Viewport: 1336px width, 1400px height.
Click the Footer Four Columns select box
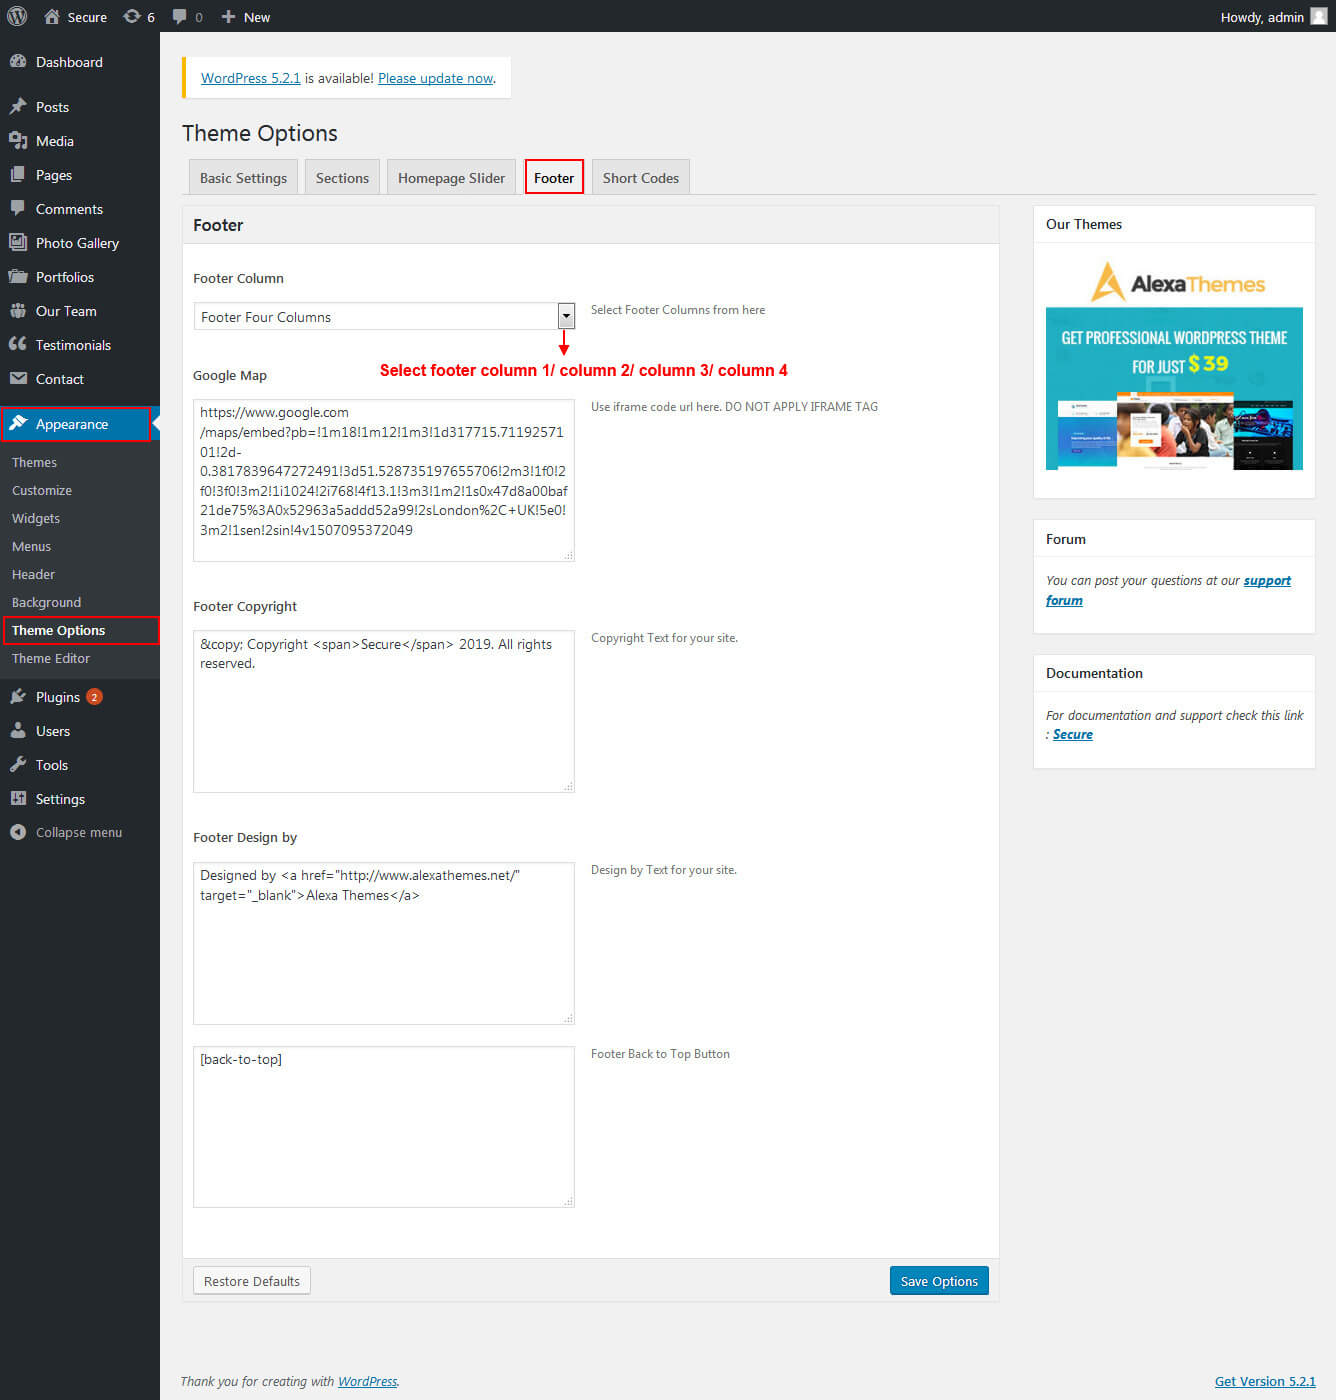384,316
